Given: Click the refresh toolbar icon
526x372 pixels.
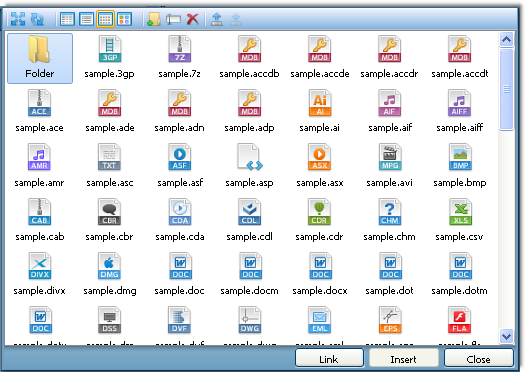Looking at the screenshot, I should click(37, 19).
